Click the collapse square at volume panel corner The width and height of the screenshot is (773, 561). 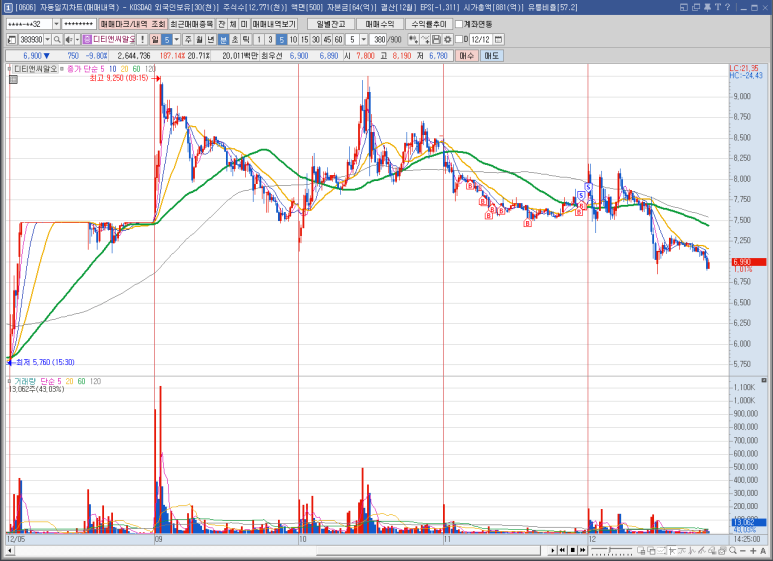tap(764, 380)
